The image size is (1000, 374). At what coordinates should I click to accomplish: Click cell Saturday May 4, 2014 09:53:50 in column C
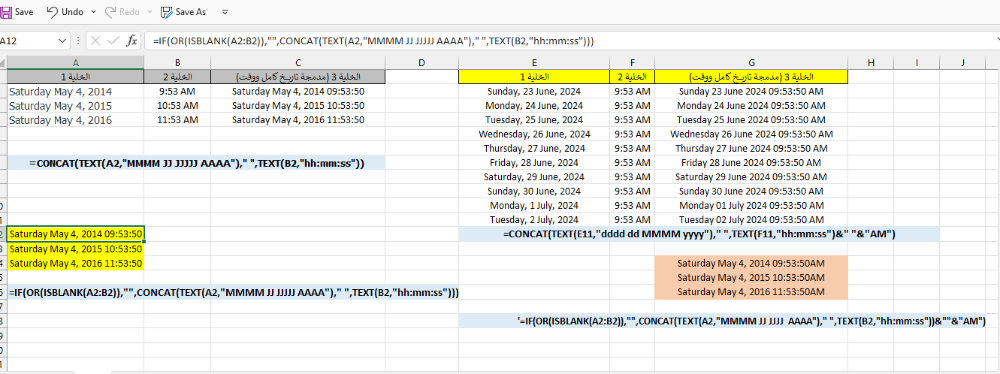coord(298,91)
